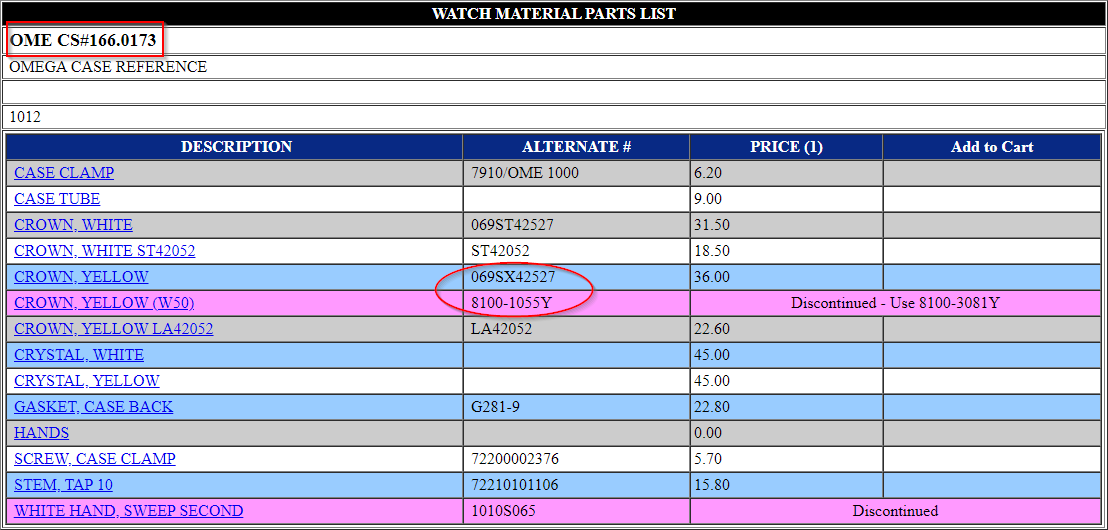The width and height of the screenshot is (1108, 530).
Task: Click price 45.00 in CRYSTAL, YELLOW row
Action: 713,381
